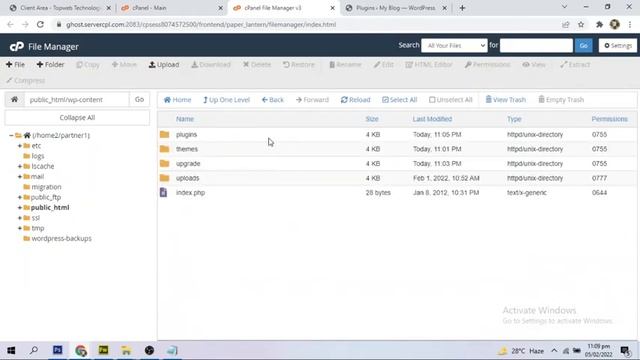Screen dimensions: 640x360
Task: Open Photoshop from the taskbar
Action: coord(58,350)
